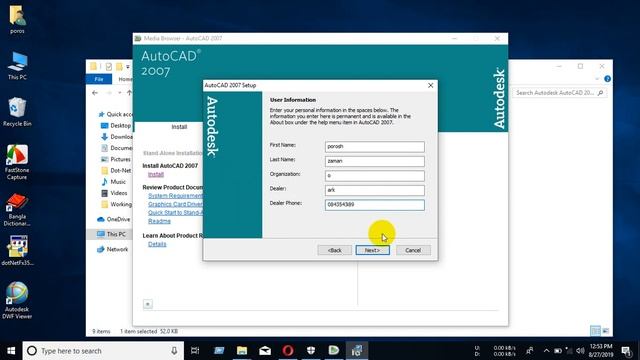Click the search magnifier in File Explorer
This screenshot has height=360, width=640.
pos(600,93)
